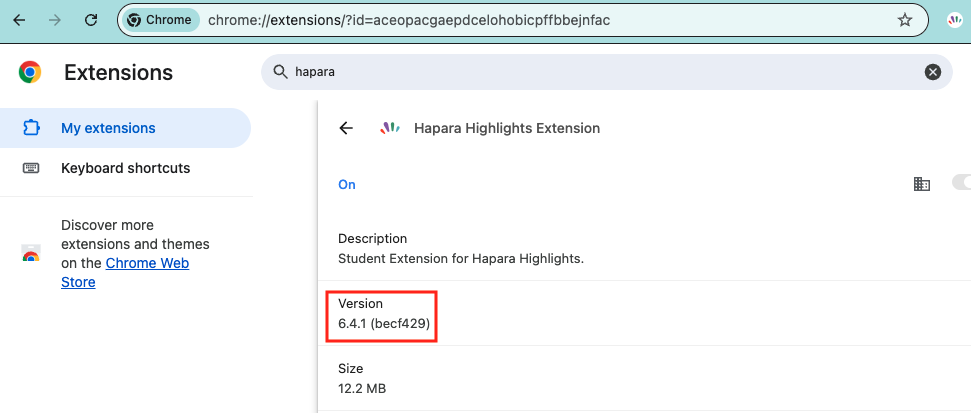Click the Hapara Highlights logo icon

(x=389, y=128)
